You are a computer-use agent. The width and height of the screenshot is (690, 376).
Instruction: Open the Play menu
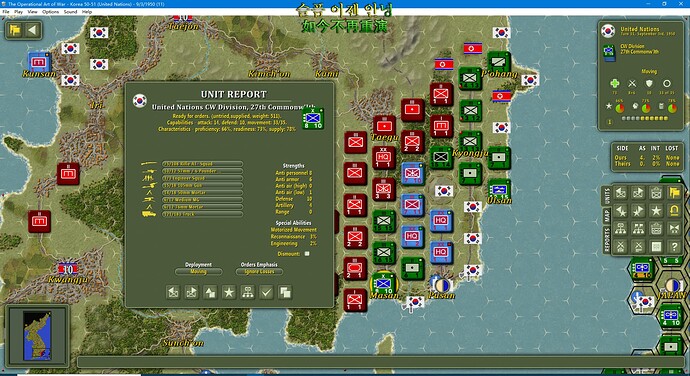point(18,12)
